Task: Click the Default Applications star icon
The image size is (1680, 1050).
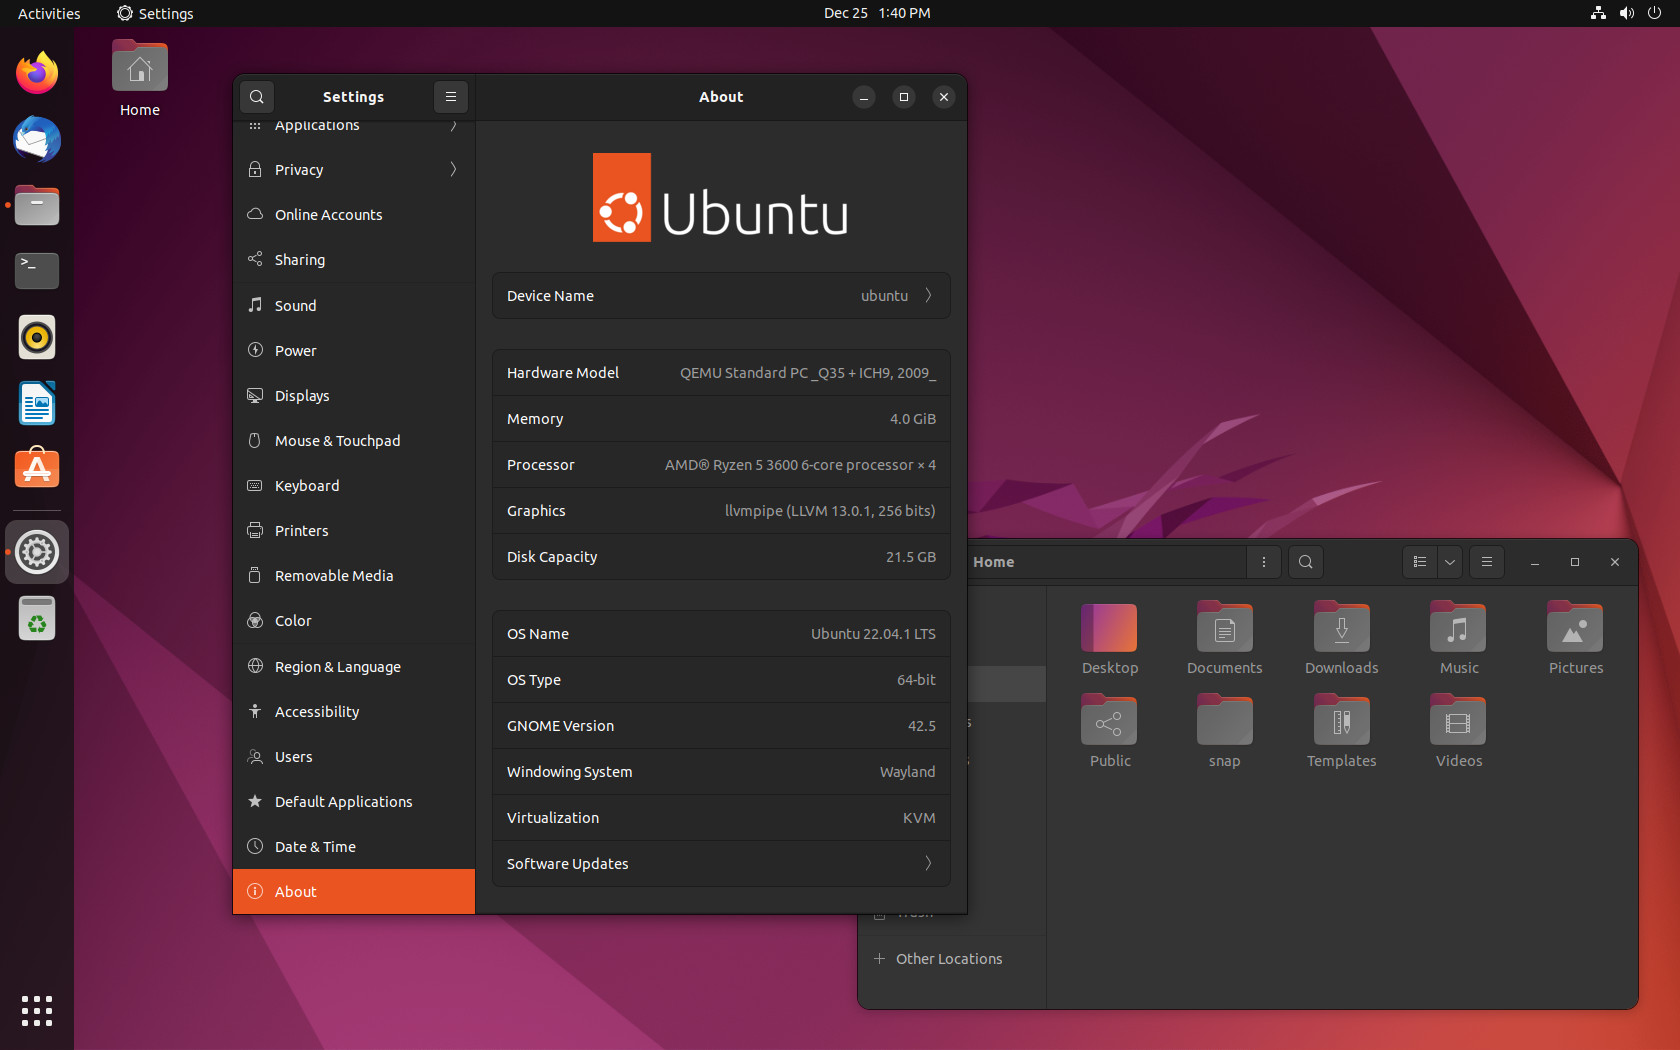Action: click(255, 801)
